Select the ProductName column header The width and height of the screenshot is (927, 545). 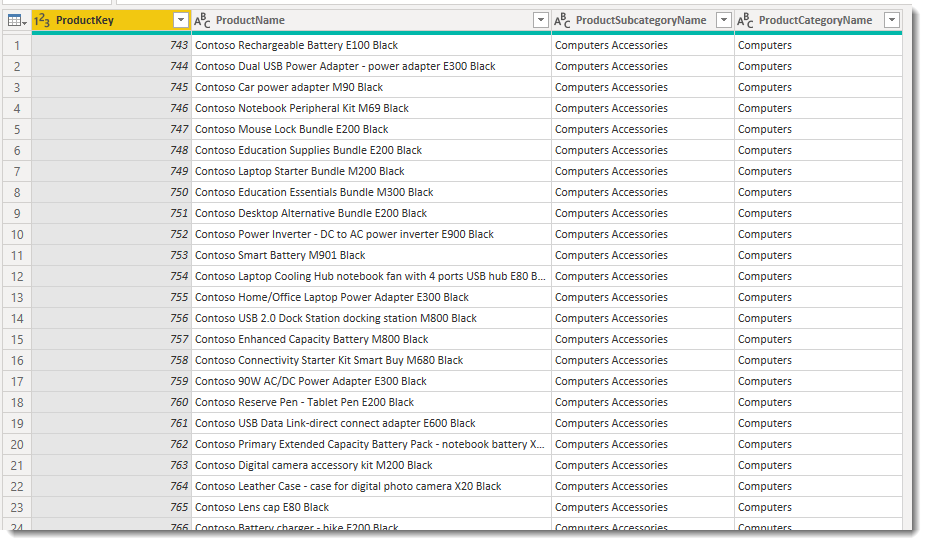point(371,21)
